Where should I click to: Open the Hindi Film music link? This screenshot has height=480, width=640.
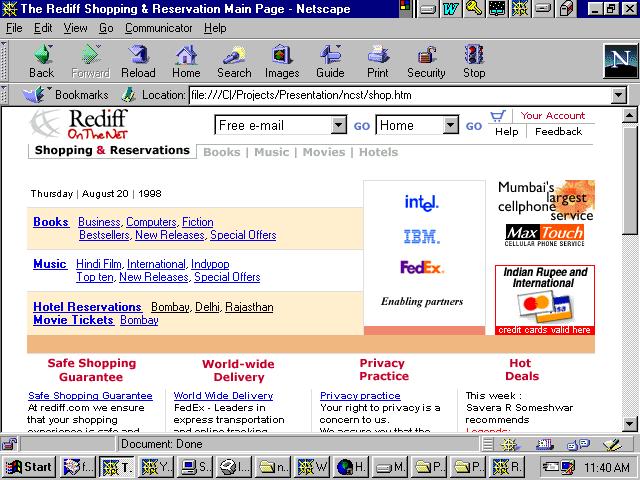tap(99, 264)
